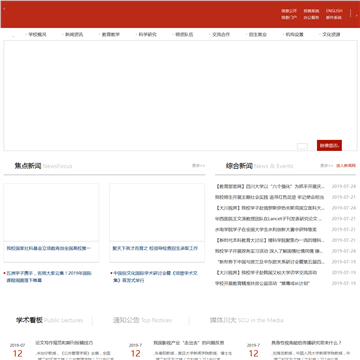360x360 pixels.
Task: Select the 媒体川大 SCU in the Media tab
Action: [246, 320]
